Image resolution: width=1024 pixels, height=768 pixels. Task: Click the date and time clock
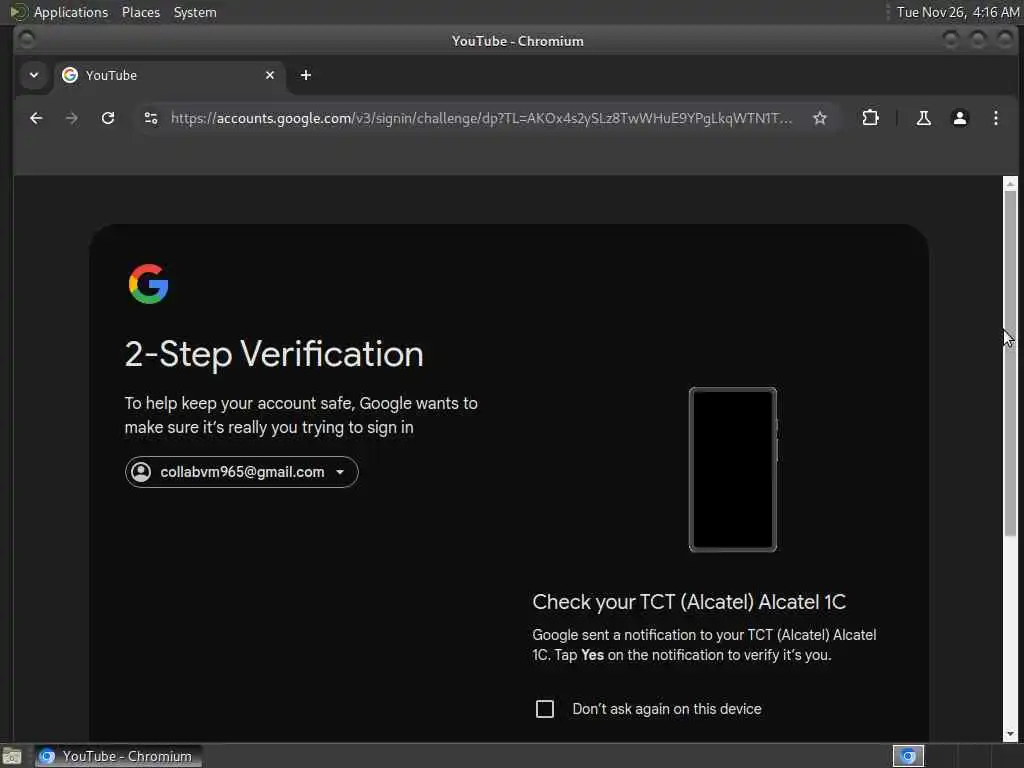[957, 12]
